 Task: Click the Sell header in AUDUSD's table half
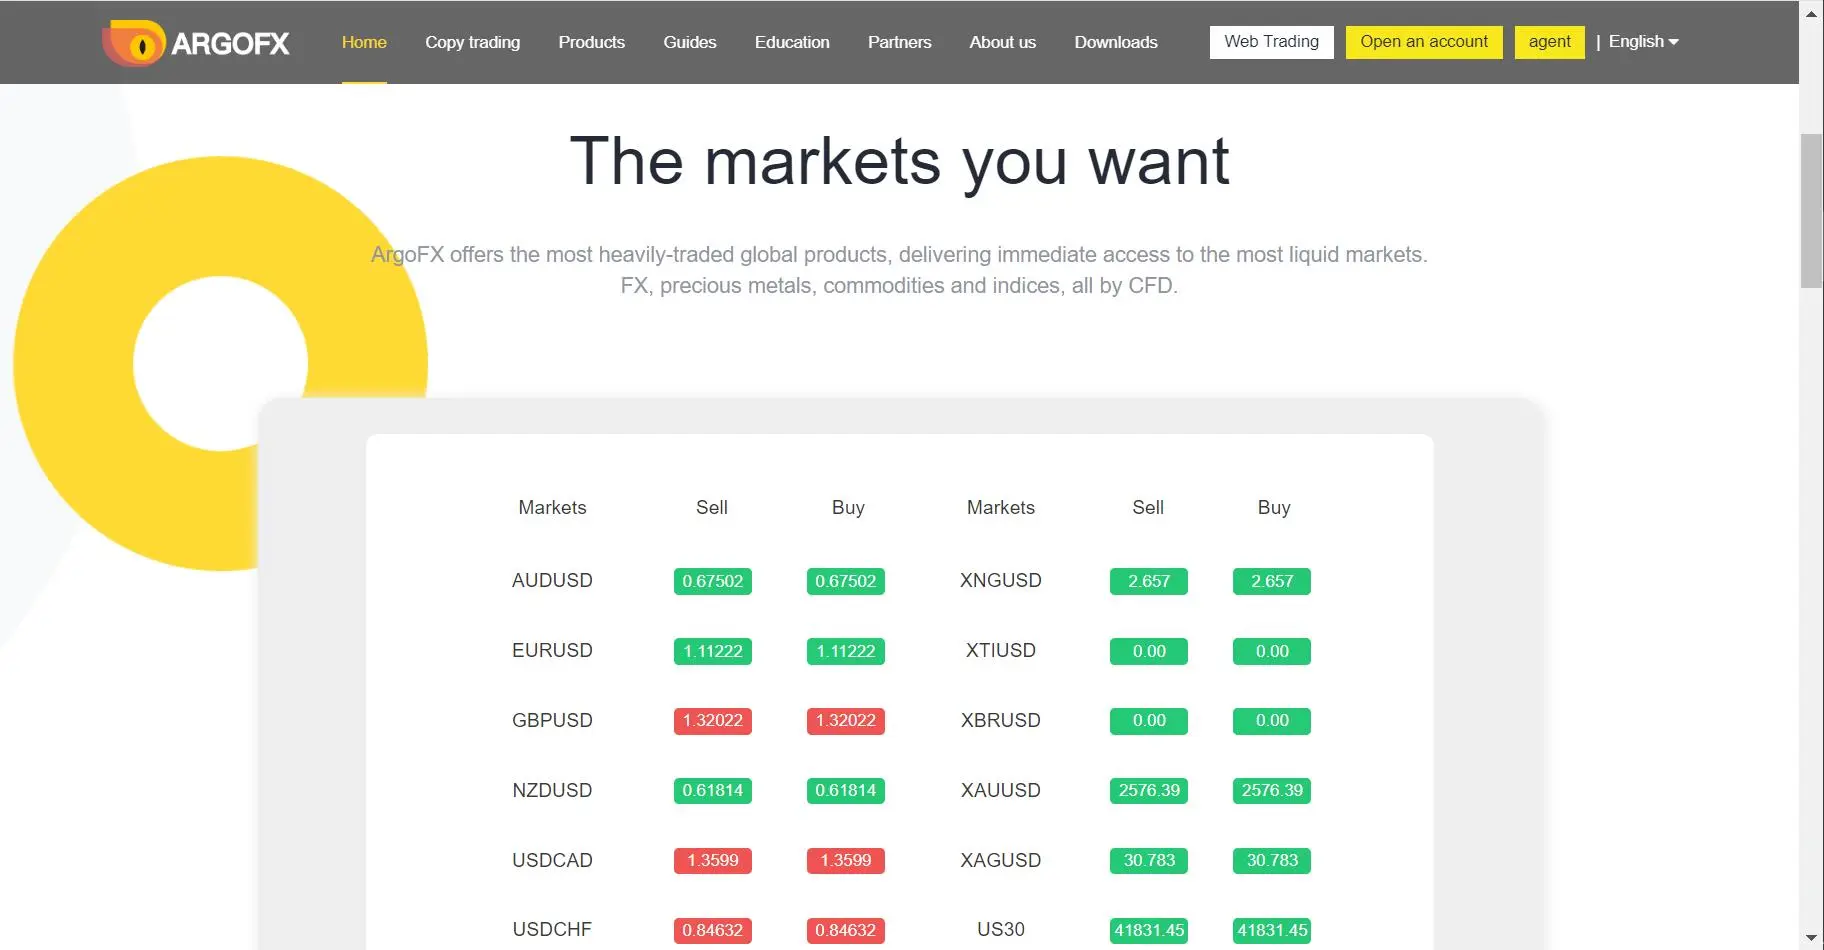(x=712, y=508)
